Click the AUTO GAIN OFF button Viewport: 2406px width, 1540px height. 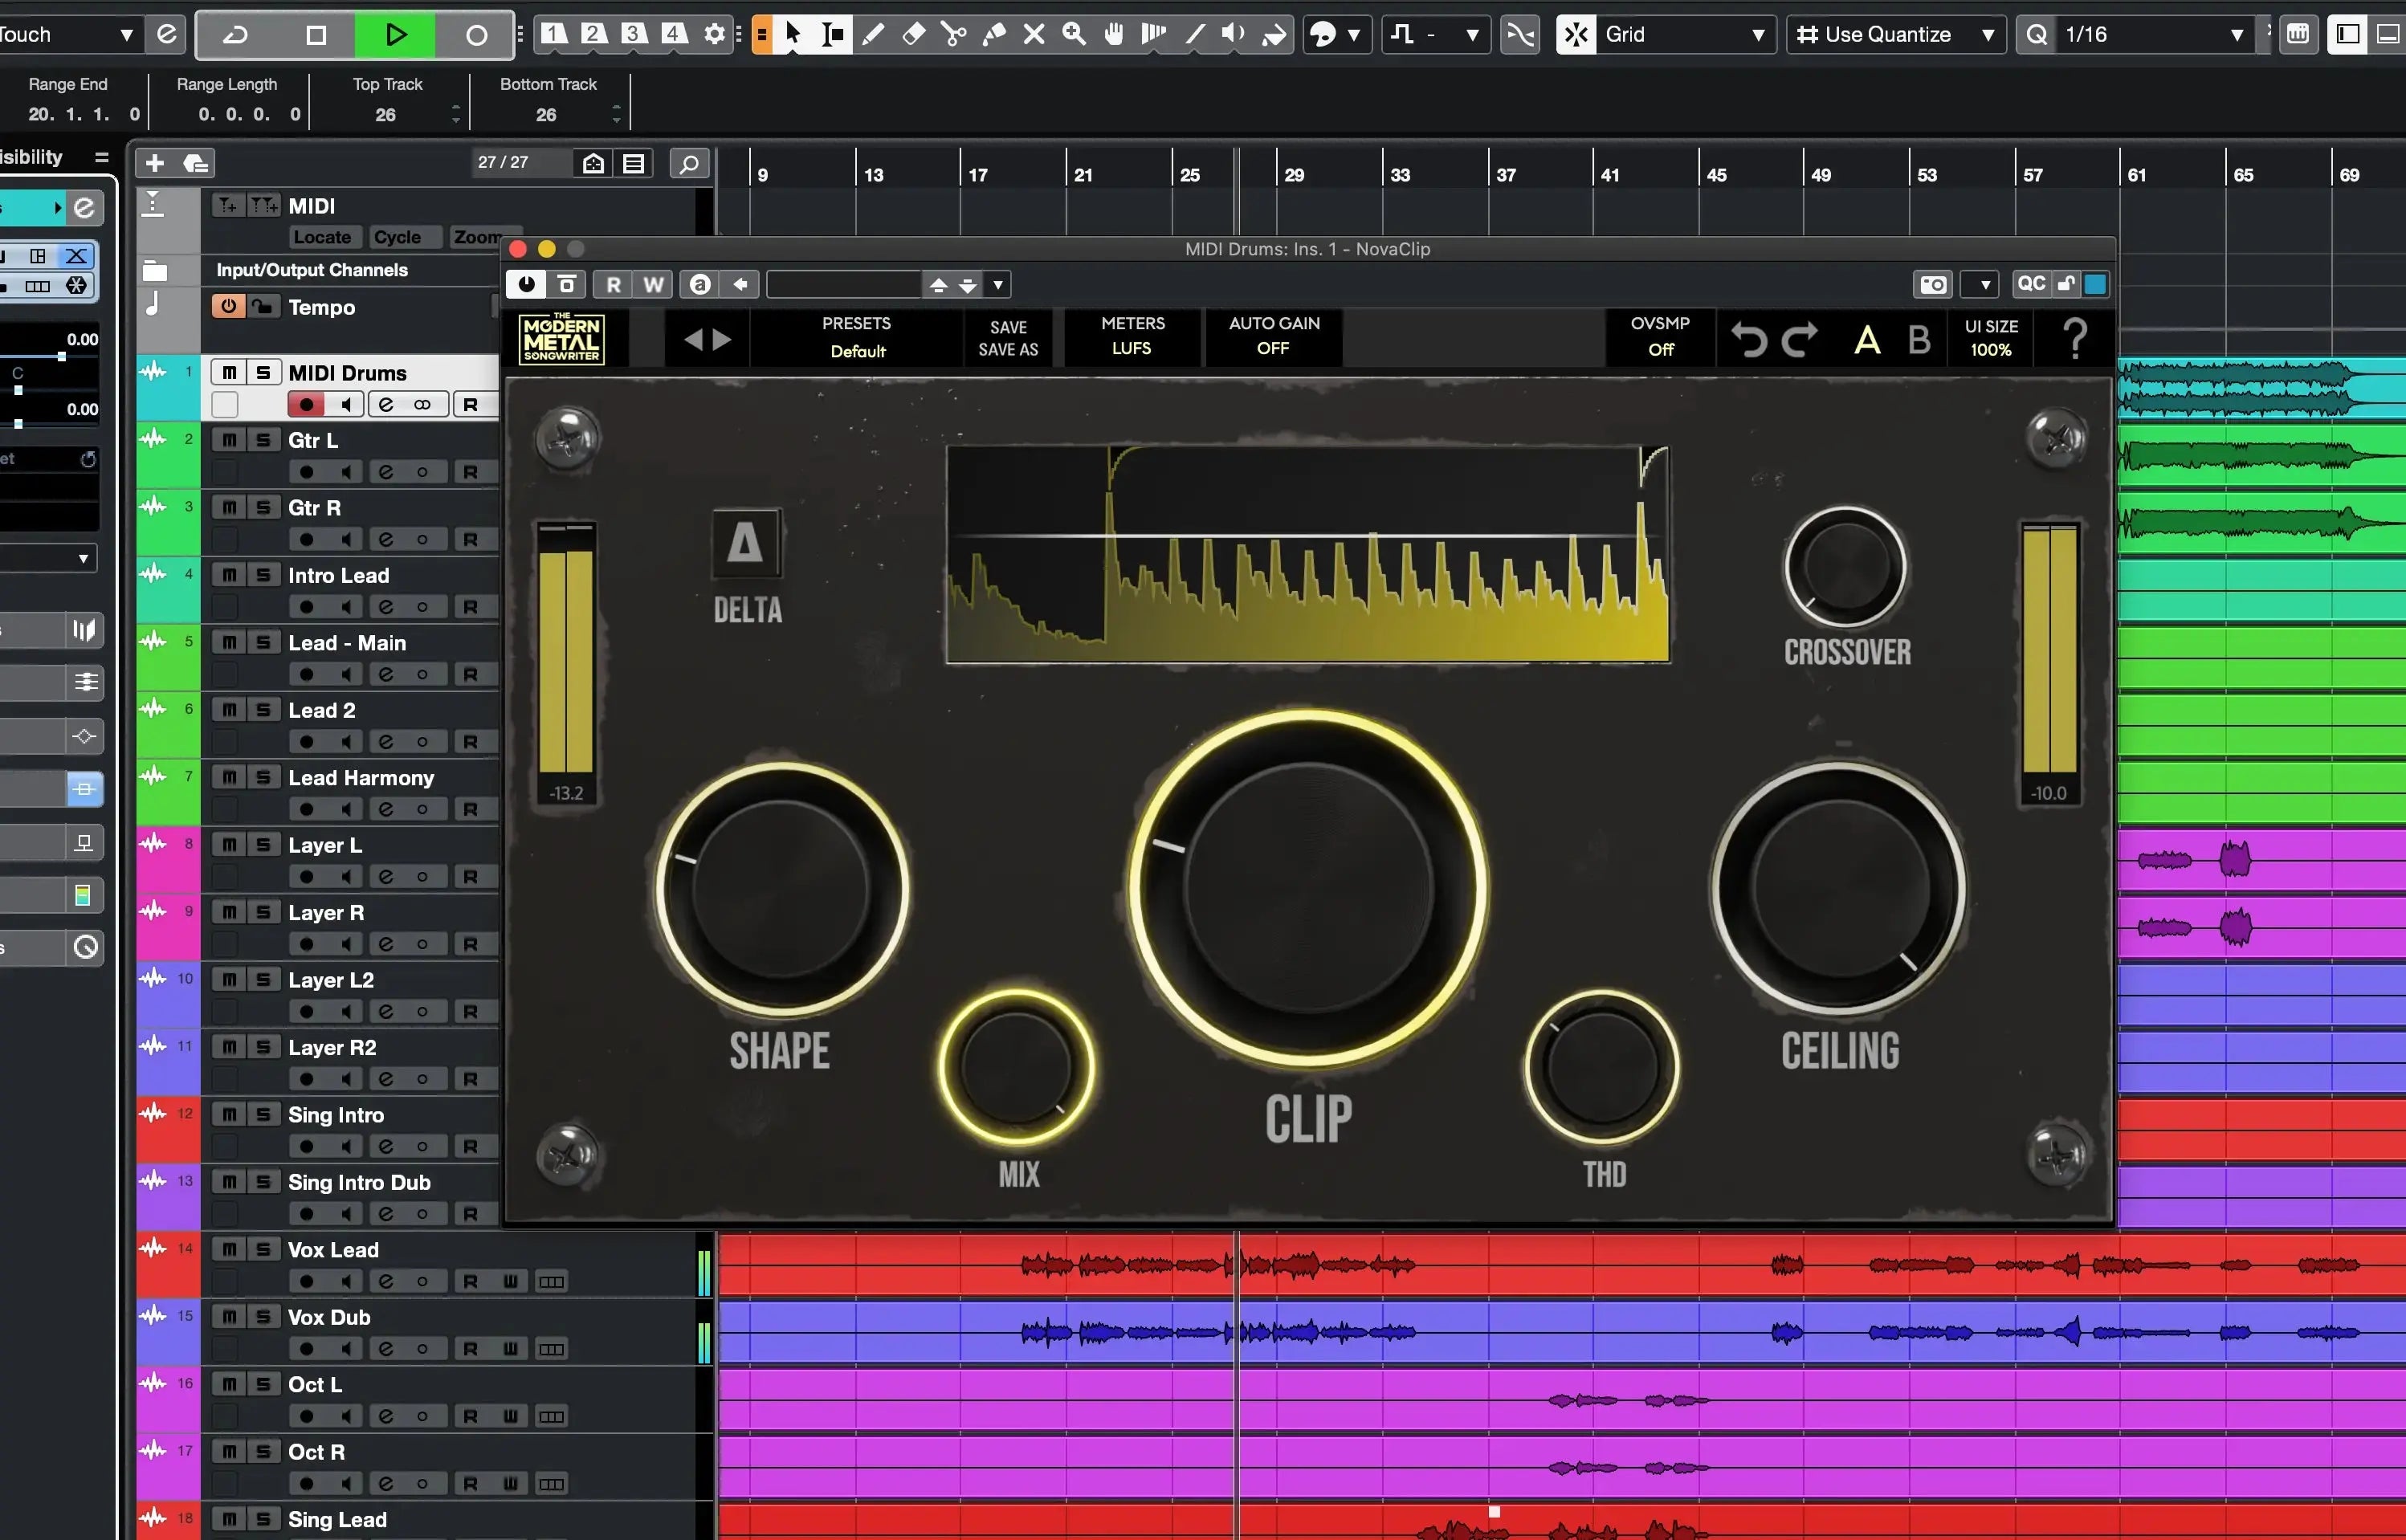1273,336
